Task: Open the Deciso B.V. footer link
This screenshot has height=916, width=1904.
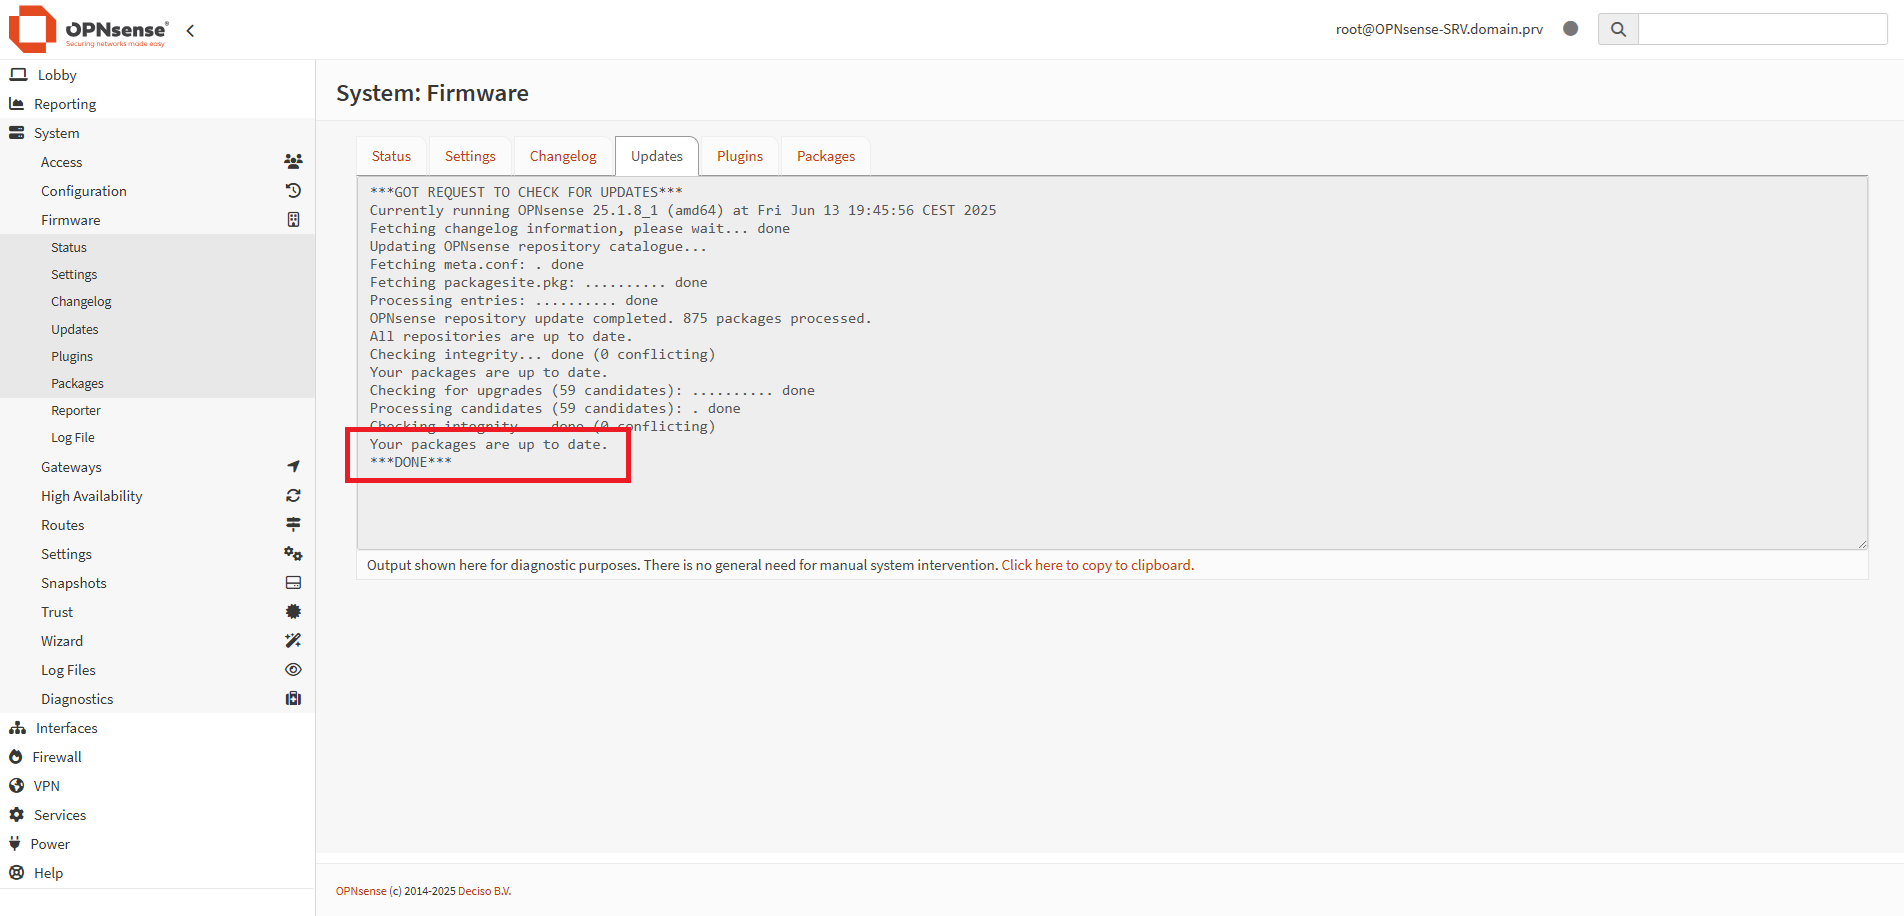Action: pyautogui.click(x=484, y=891)
